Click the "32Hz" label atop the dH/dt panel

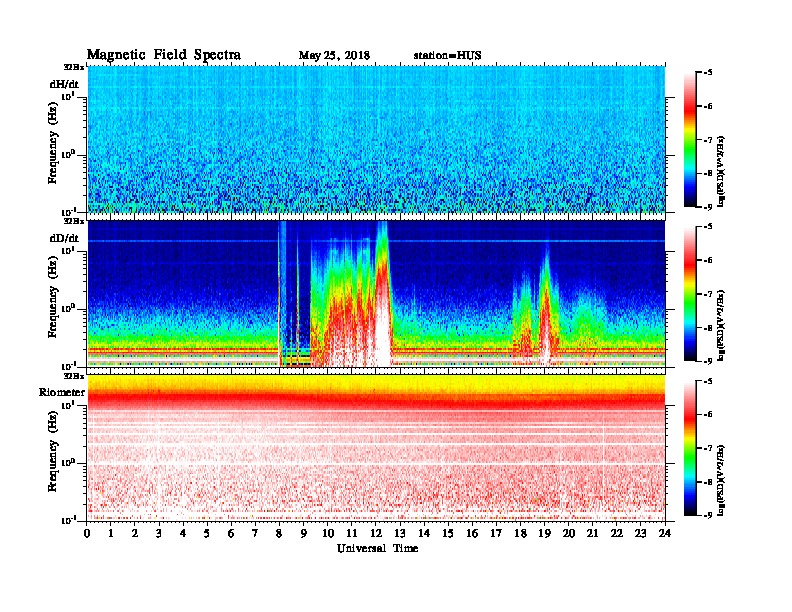74,67
